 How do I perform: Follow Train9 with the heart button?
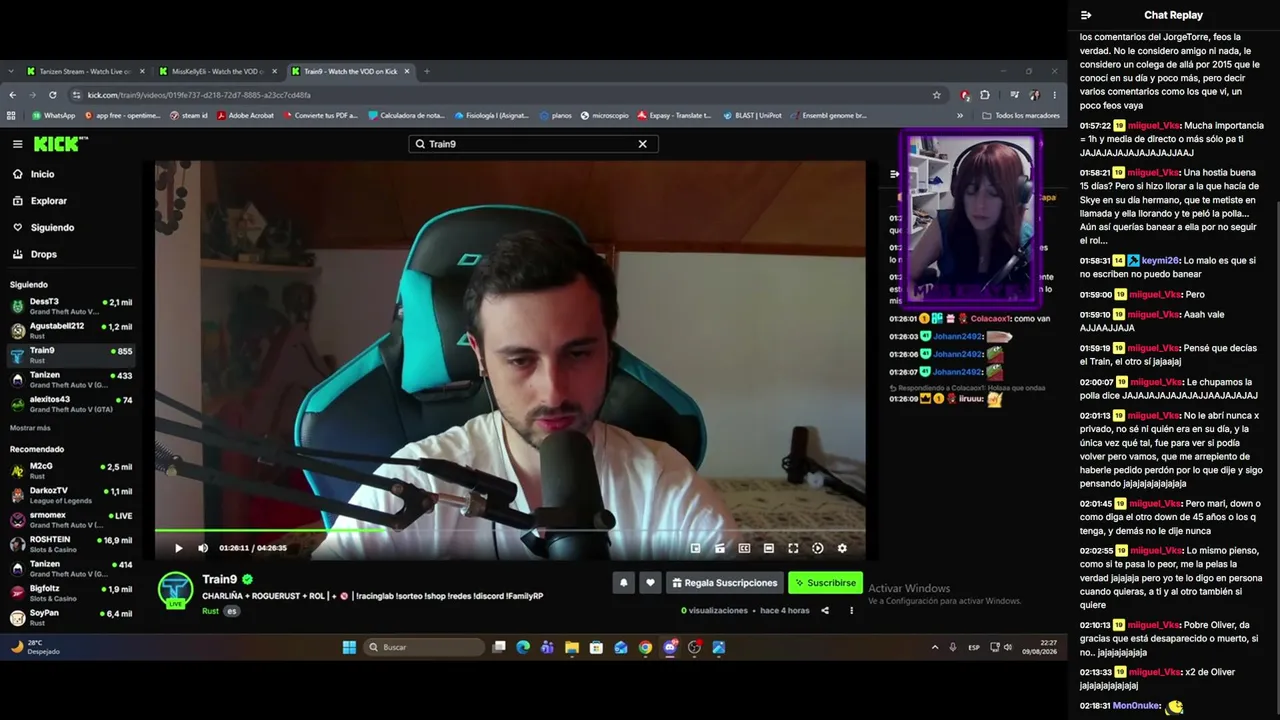tap(650, 583)
